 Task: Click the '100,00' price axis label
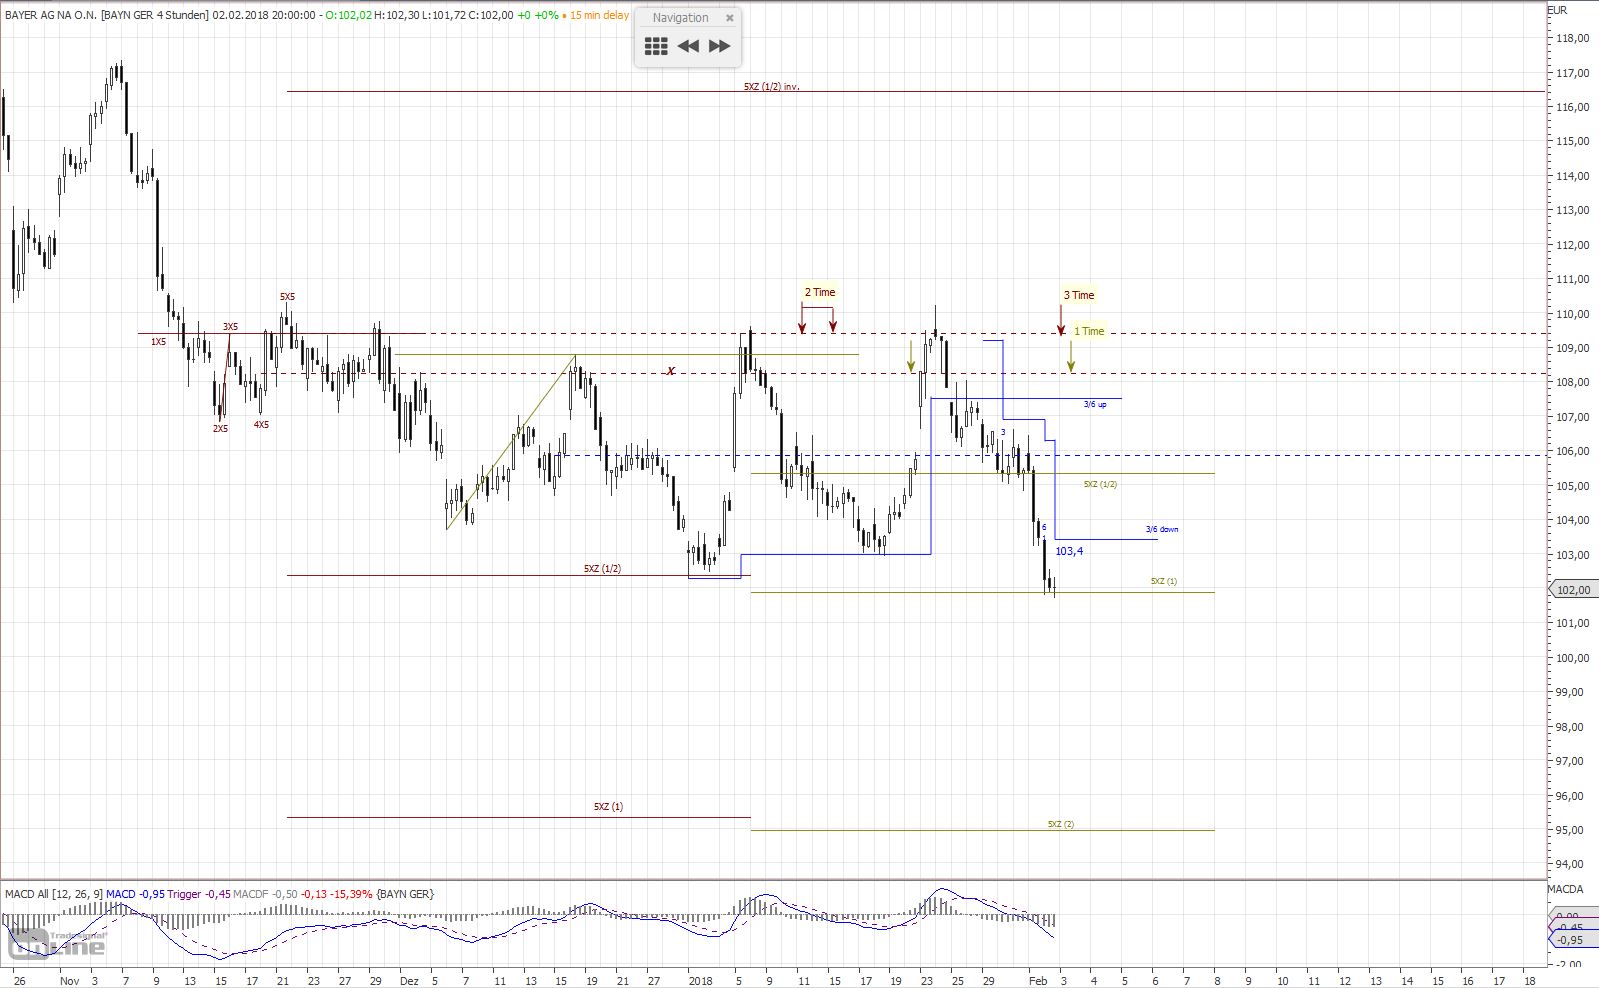point(1573,658)
